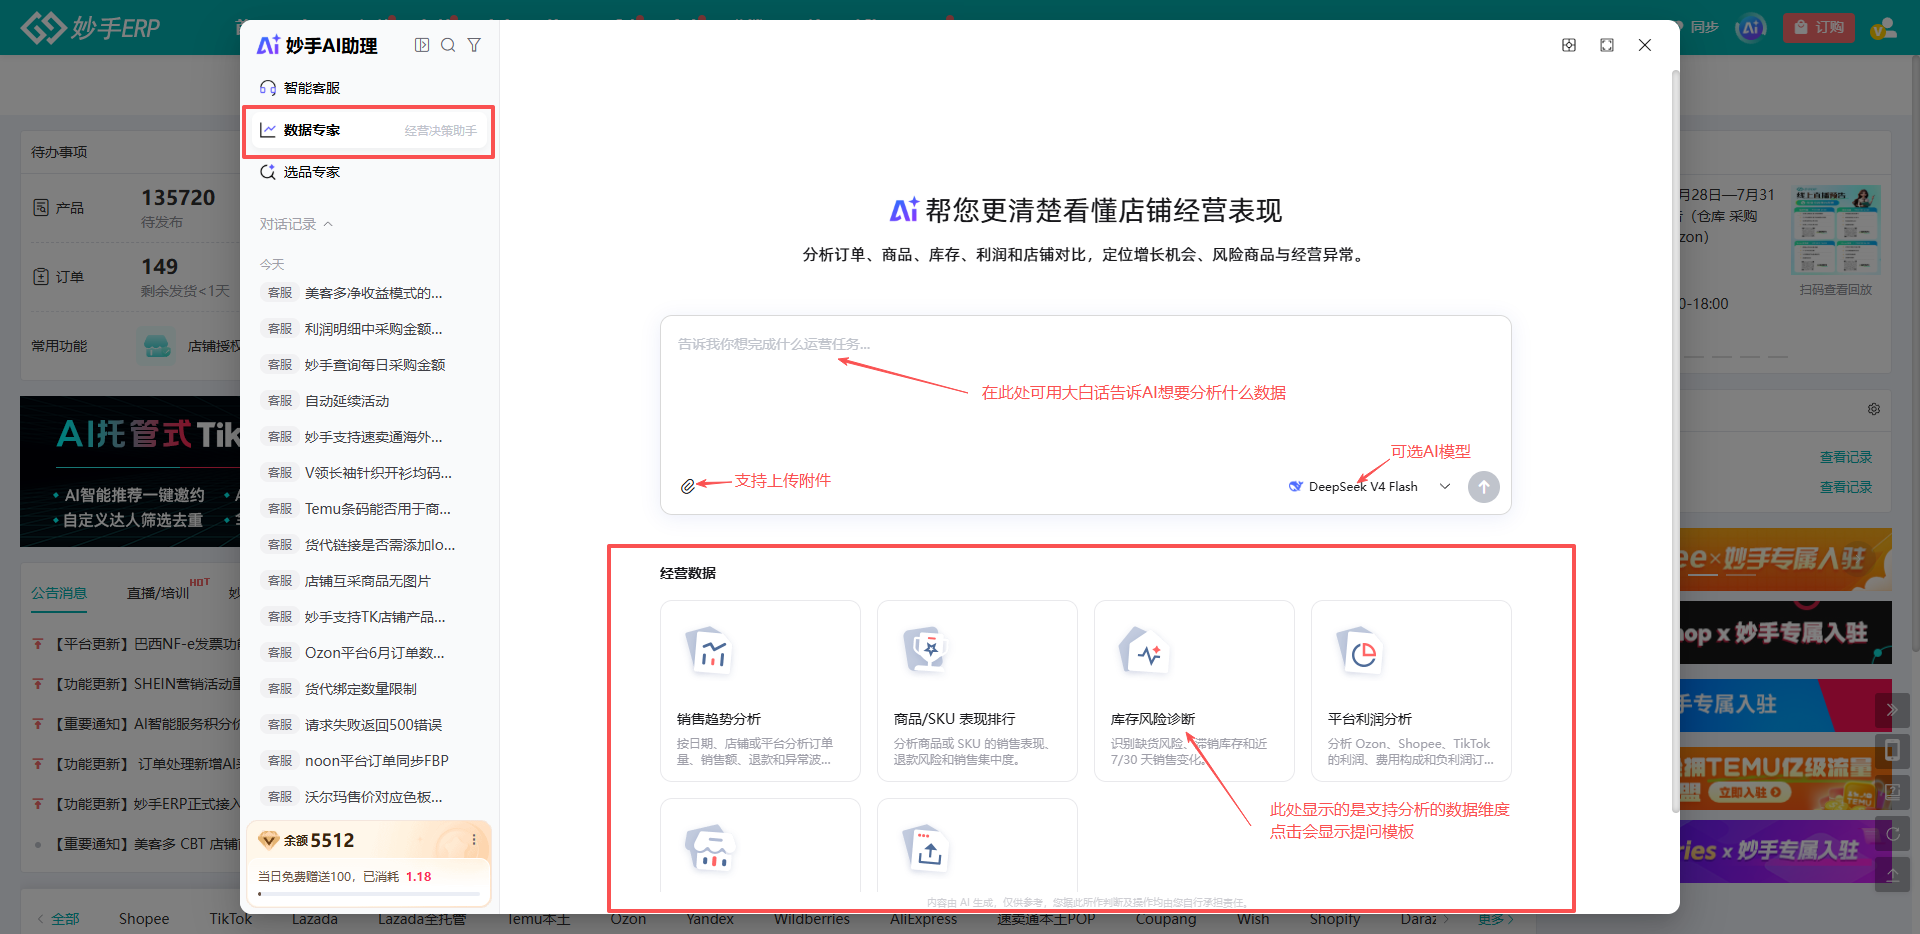Open balance card three-dot menu
The image size is (1920, 934).
[x=474, y=840]
